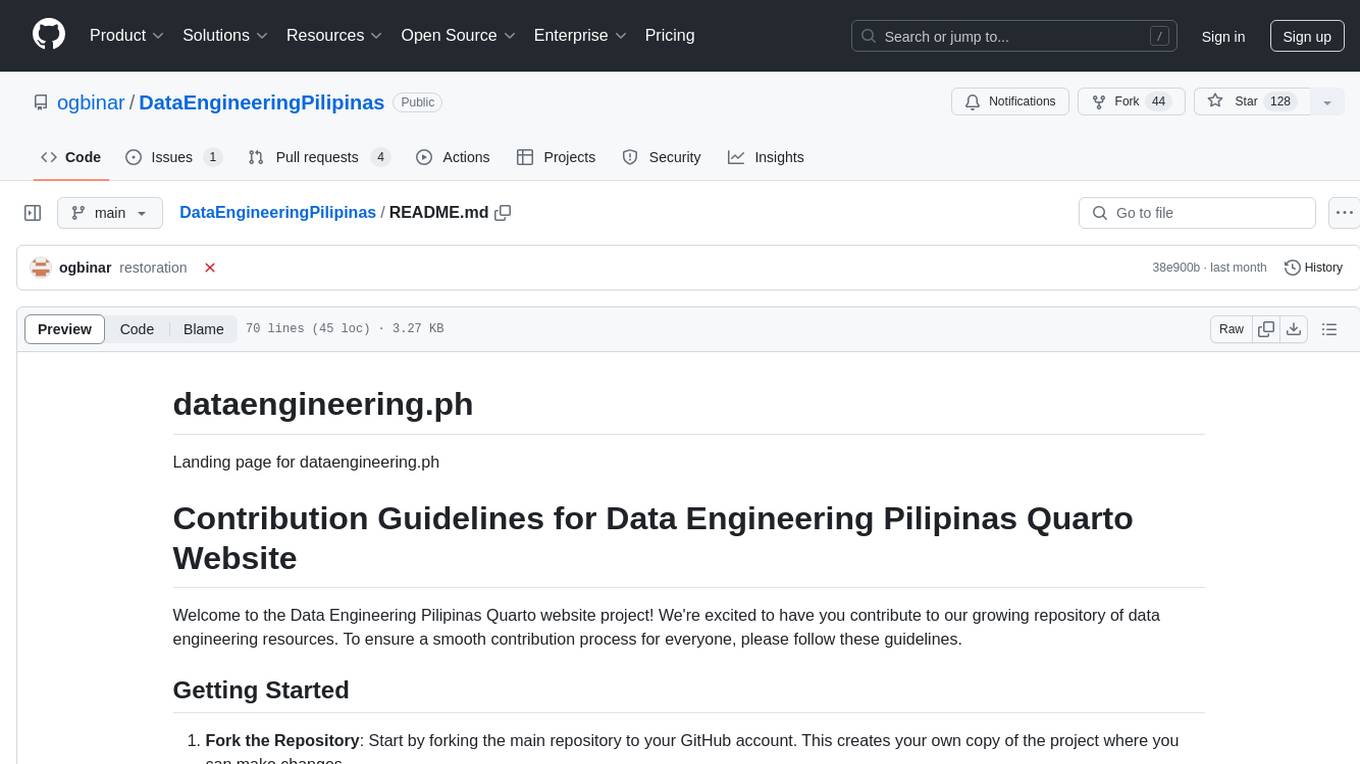This screenshot has width=1360, height=764.
Task: Click the Public visibility label
Action: point(417,102)
